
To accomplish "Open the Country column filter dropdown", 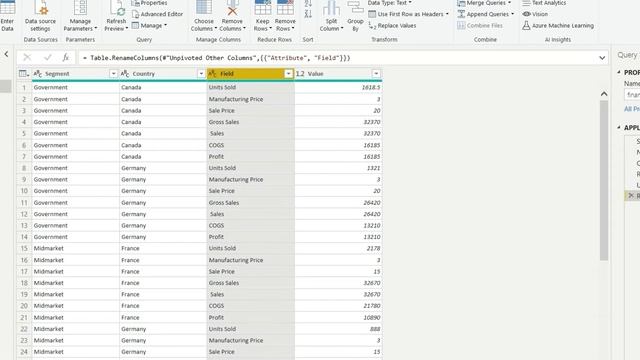I will 201,73.
